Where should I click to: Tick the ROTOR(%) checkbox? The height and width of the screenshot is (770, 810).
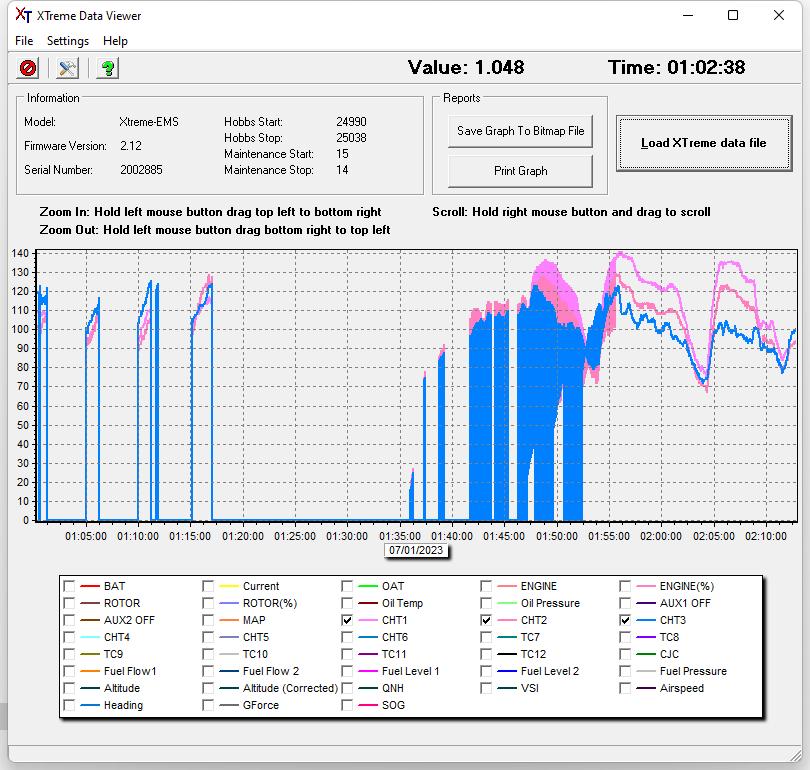(208, 603)
